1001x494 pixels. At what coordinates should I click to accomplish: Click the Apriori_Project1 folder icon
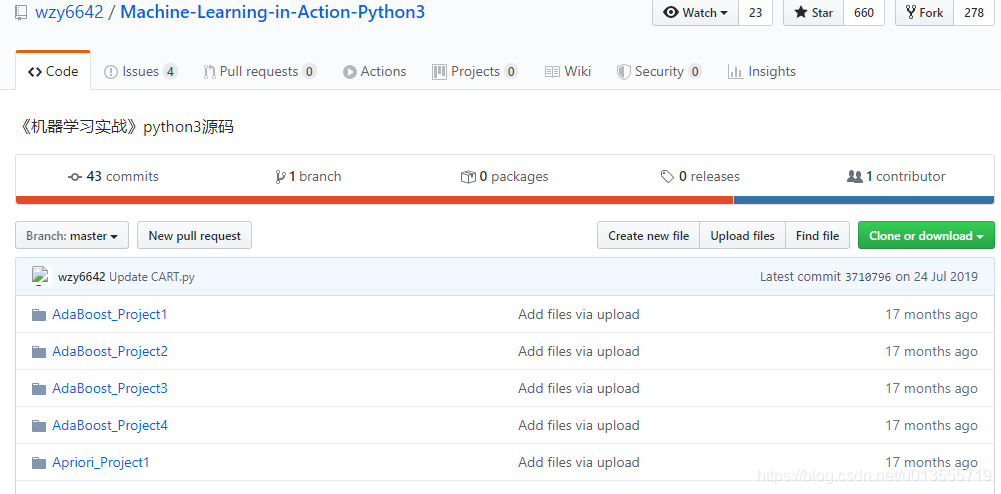coord(39,462)
